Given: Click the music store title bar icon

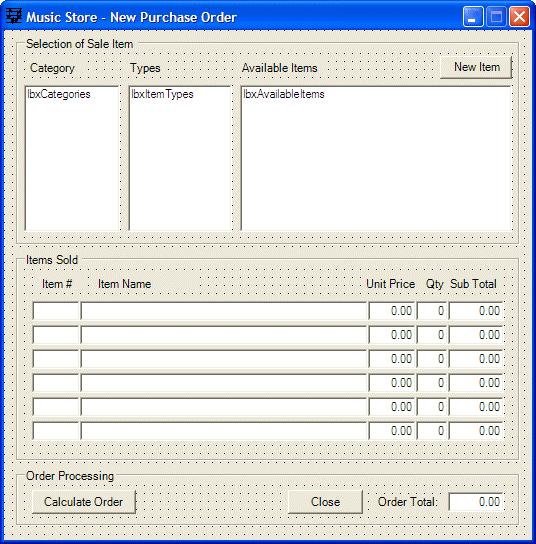Looking at the screenshot, I should [14, 16].
